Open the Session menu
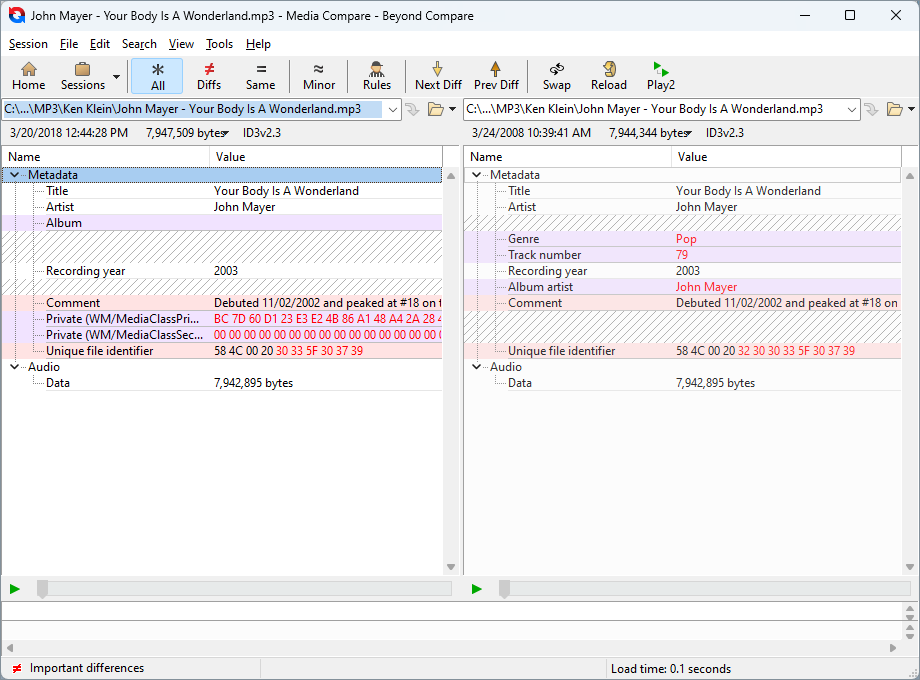Image resolution: width=920 pixels, height=680 pixels. click(28, 44)
